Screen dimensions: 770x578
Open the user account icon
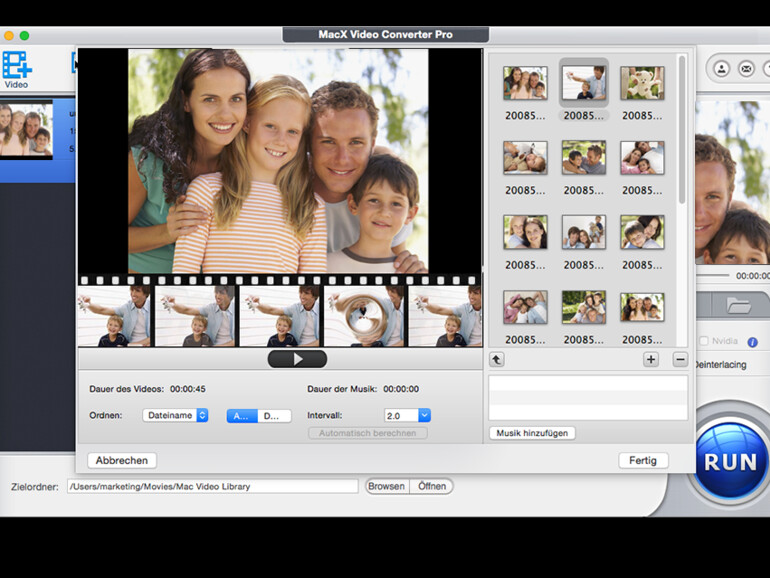pos(720,68)
